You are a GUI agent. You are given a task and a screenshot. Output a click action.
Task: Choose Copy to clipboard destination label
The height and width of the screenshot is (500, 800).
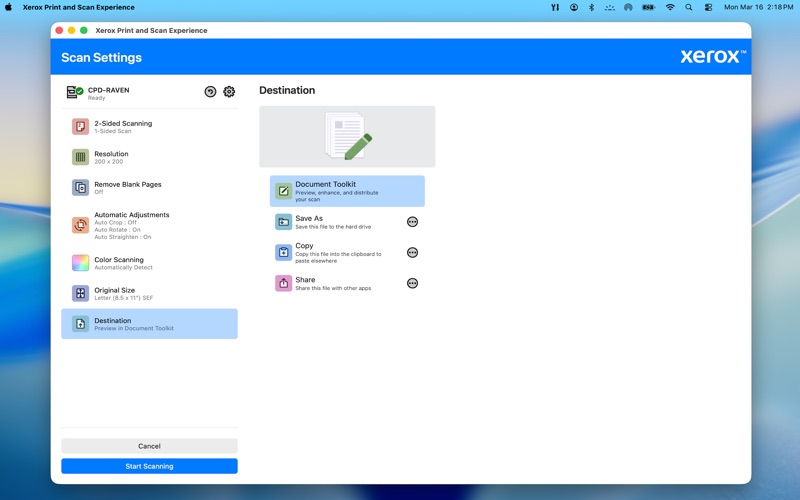click(304, 246)
